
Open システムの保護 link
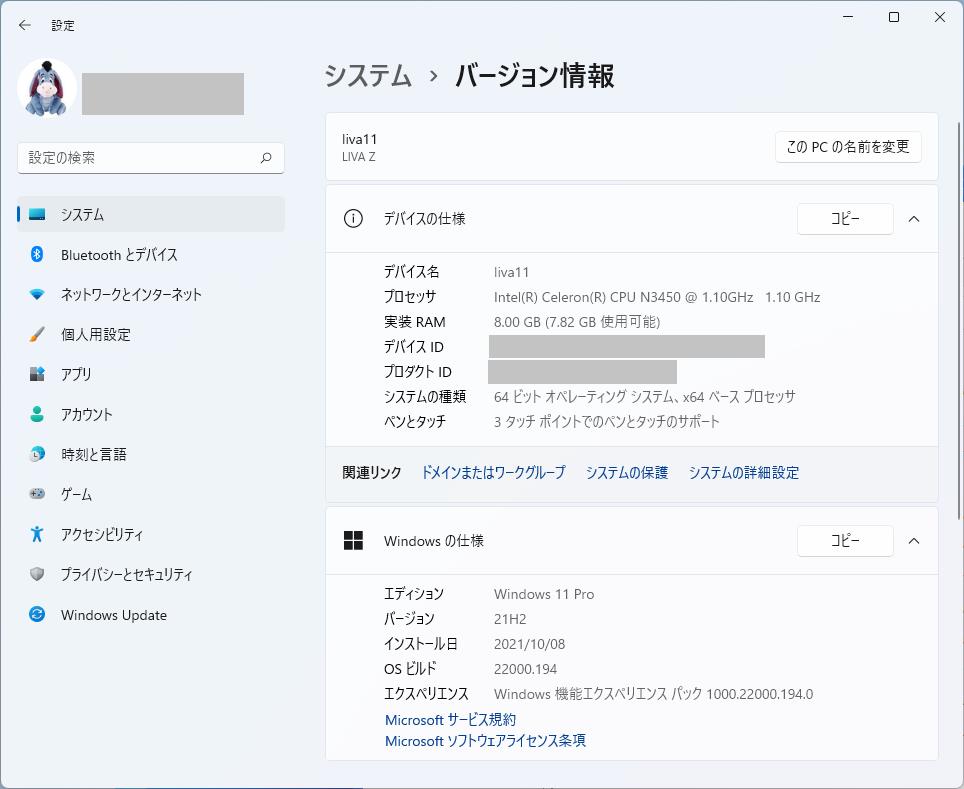click(x=626, y=472)
